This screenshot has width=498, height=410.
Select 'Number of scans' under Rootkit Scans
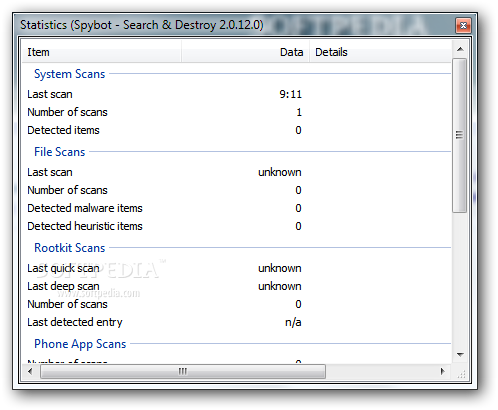236,304
